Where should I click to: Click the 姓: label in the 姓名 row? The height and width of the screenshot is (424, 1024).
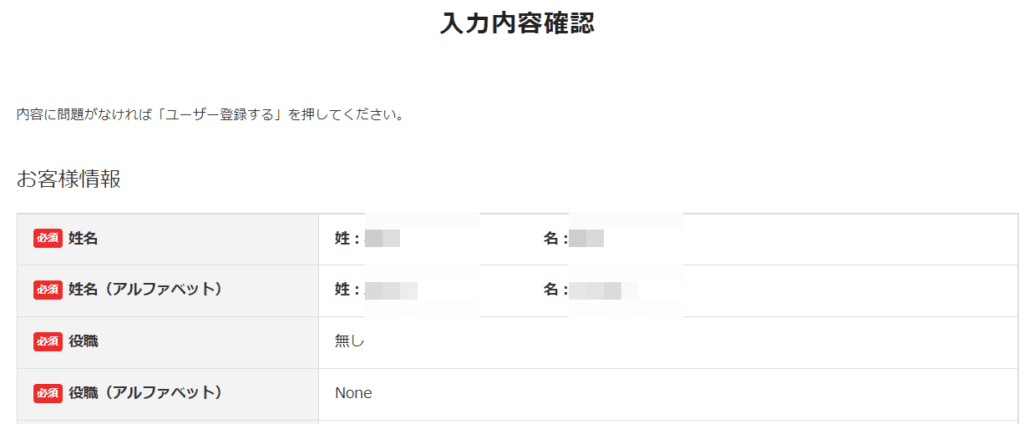(347, 238)
